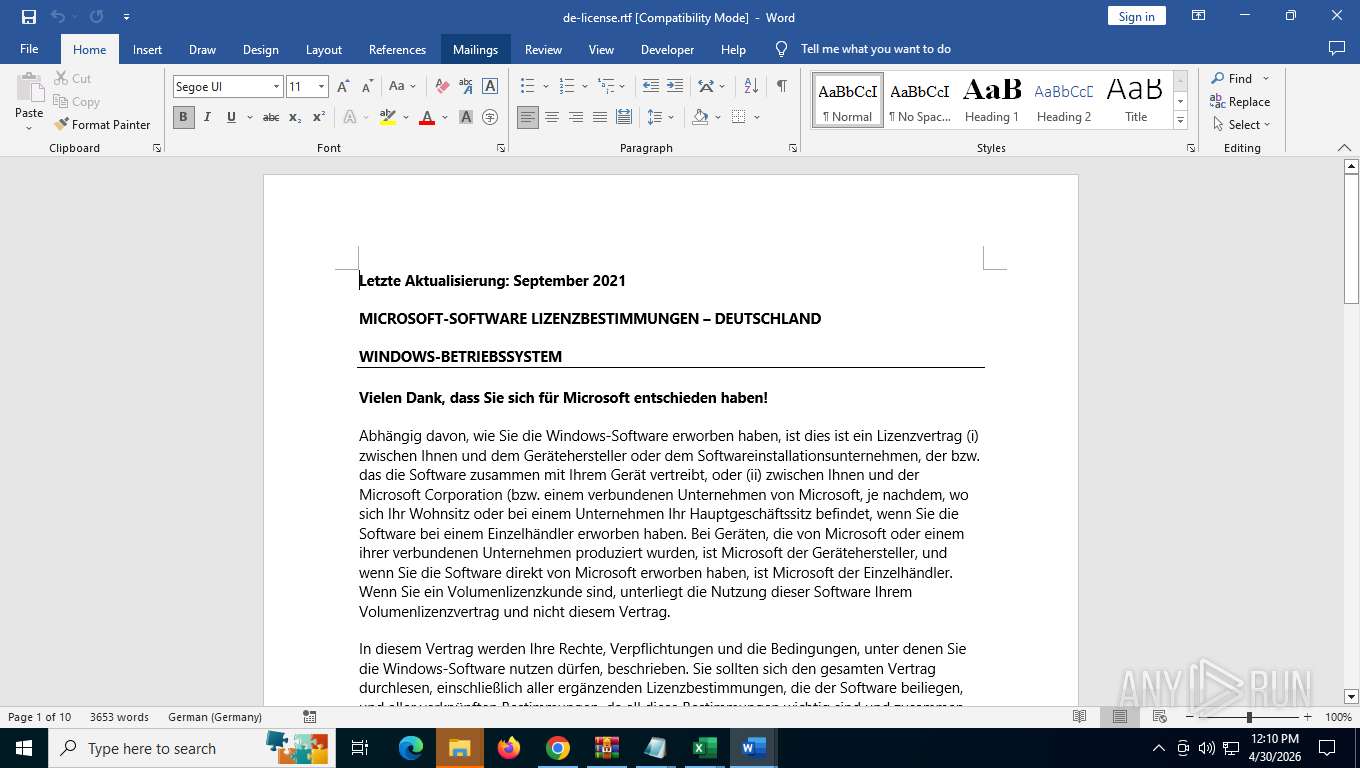The image size is (1360, 768).
Task: Open the Comments pane icon
Action: click(1336, 48)
